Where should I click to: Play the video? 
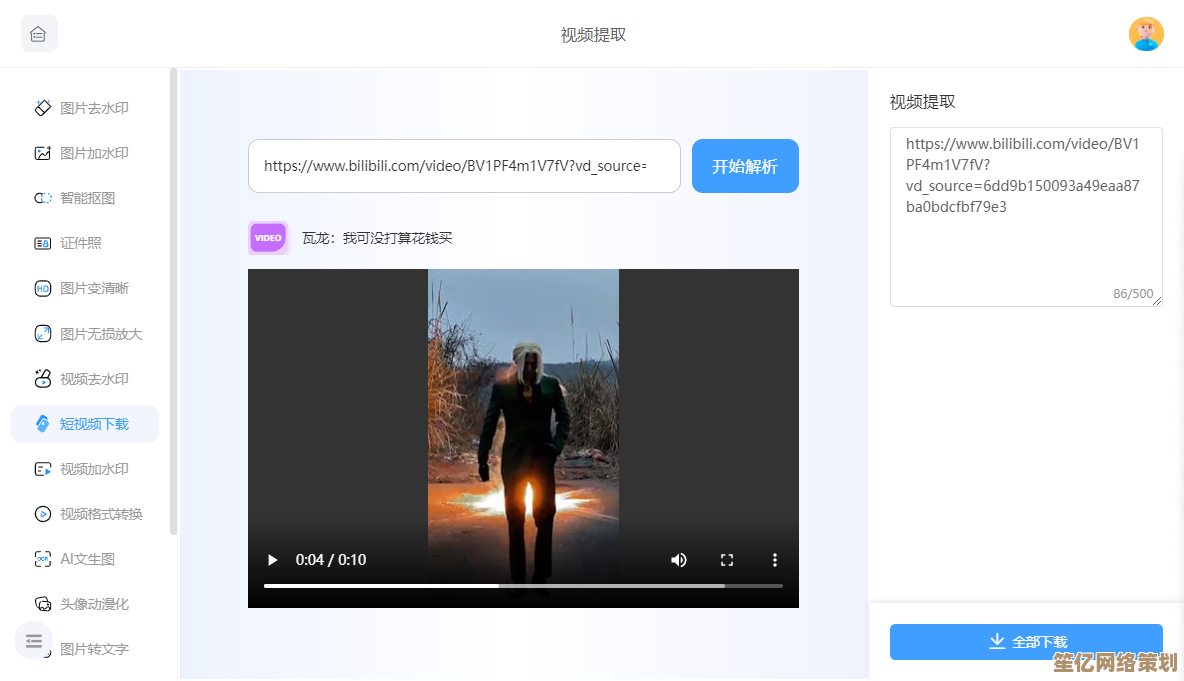pyautogui.click(x=272, y=560)
